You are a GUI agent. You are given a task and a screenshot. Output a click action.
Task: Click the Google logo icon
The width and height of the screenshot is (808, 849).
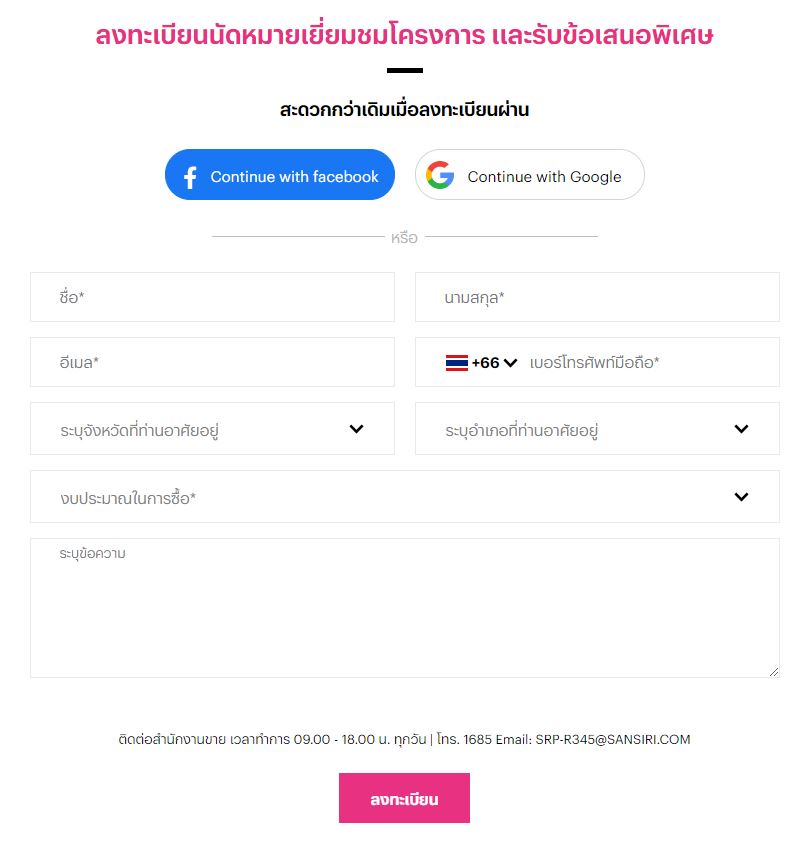tap(440, 176)
